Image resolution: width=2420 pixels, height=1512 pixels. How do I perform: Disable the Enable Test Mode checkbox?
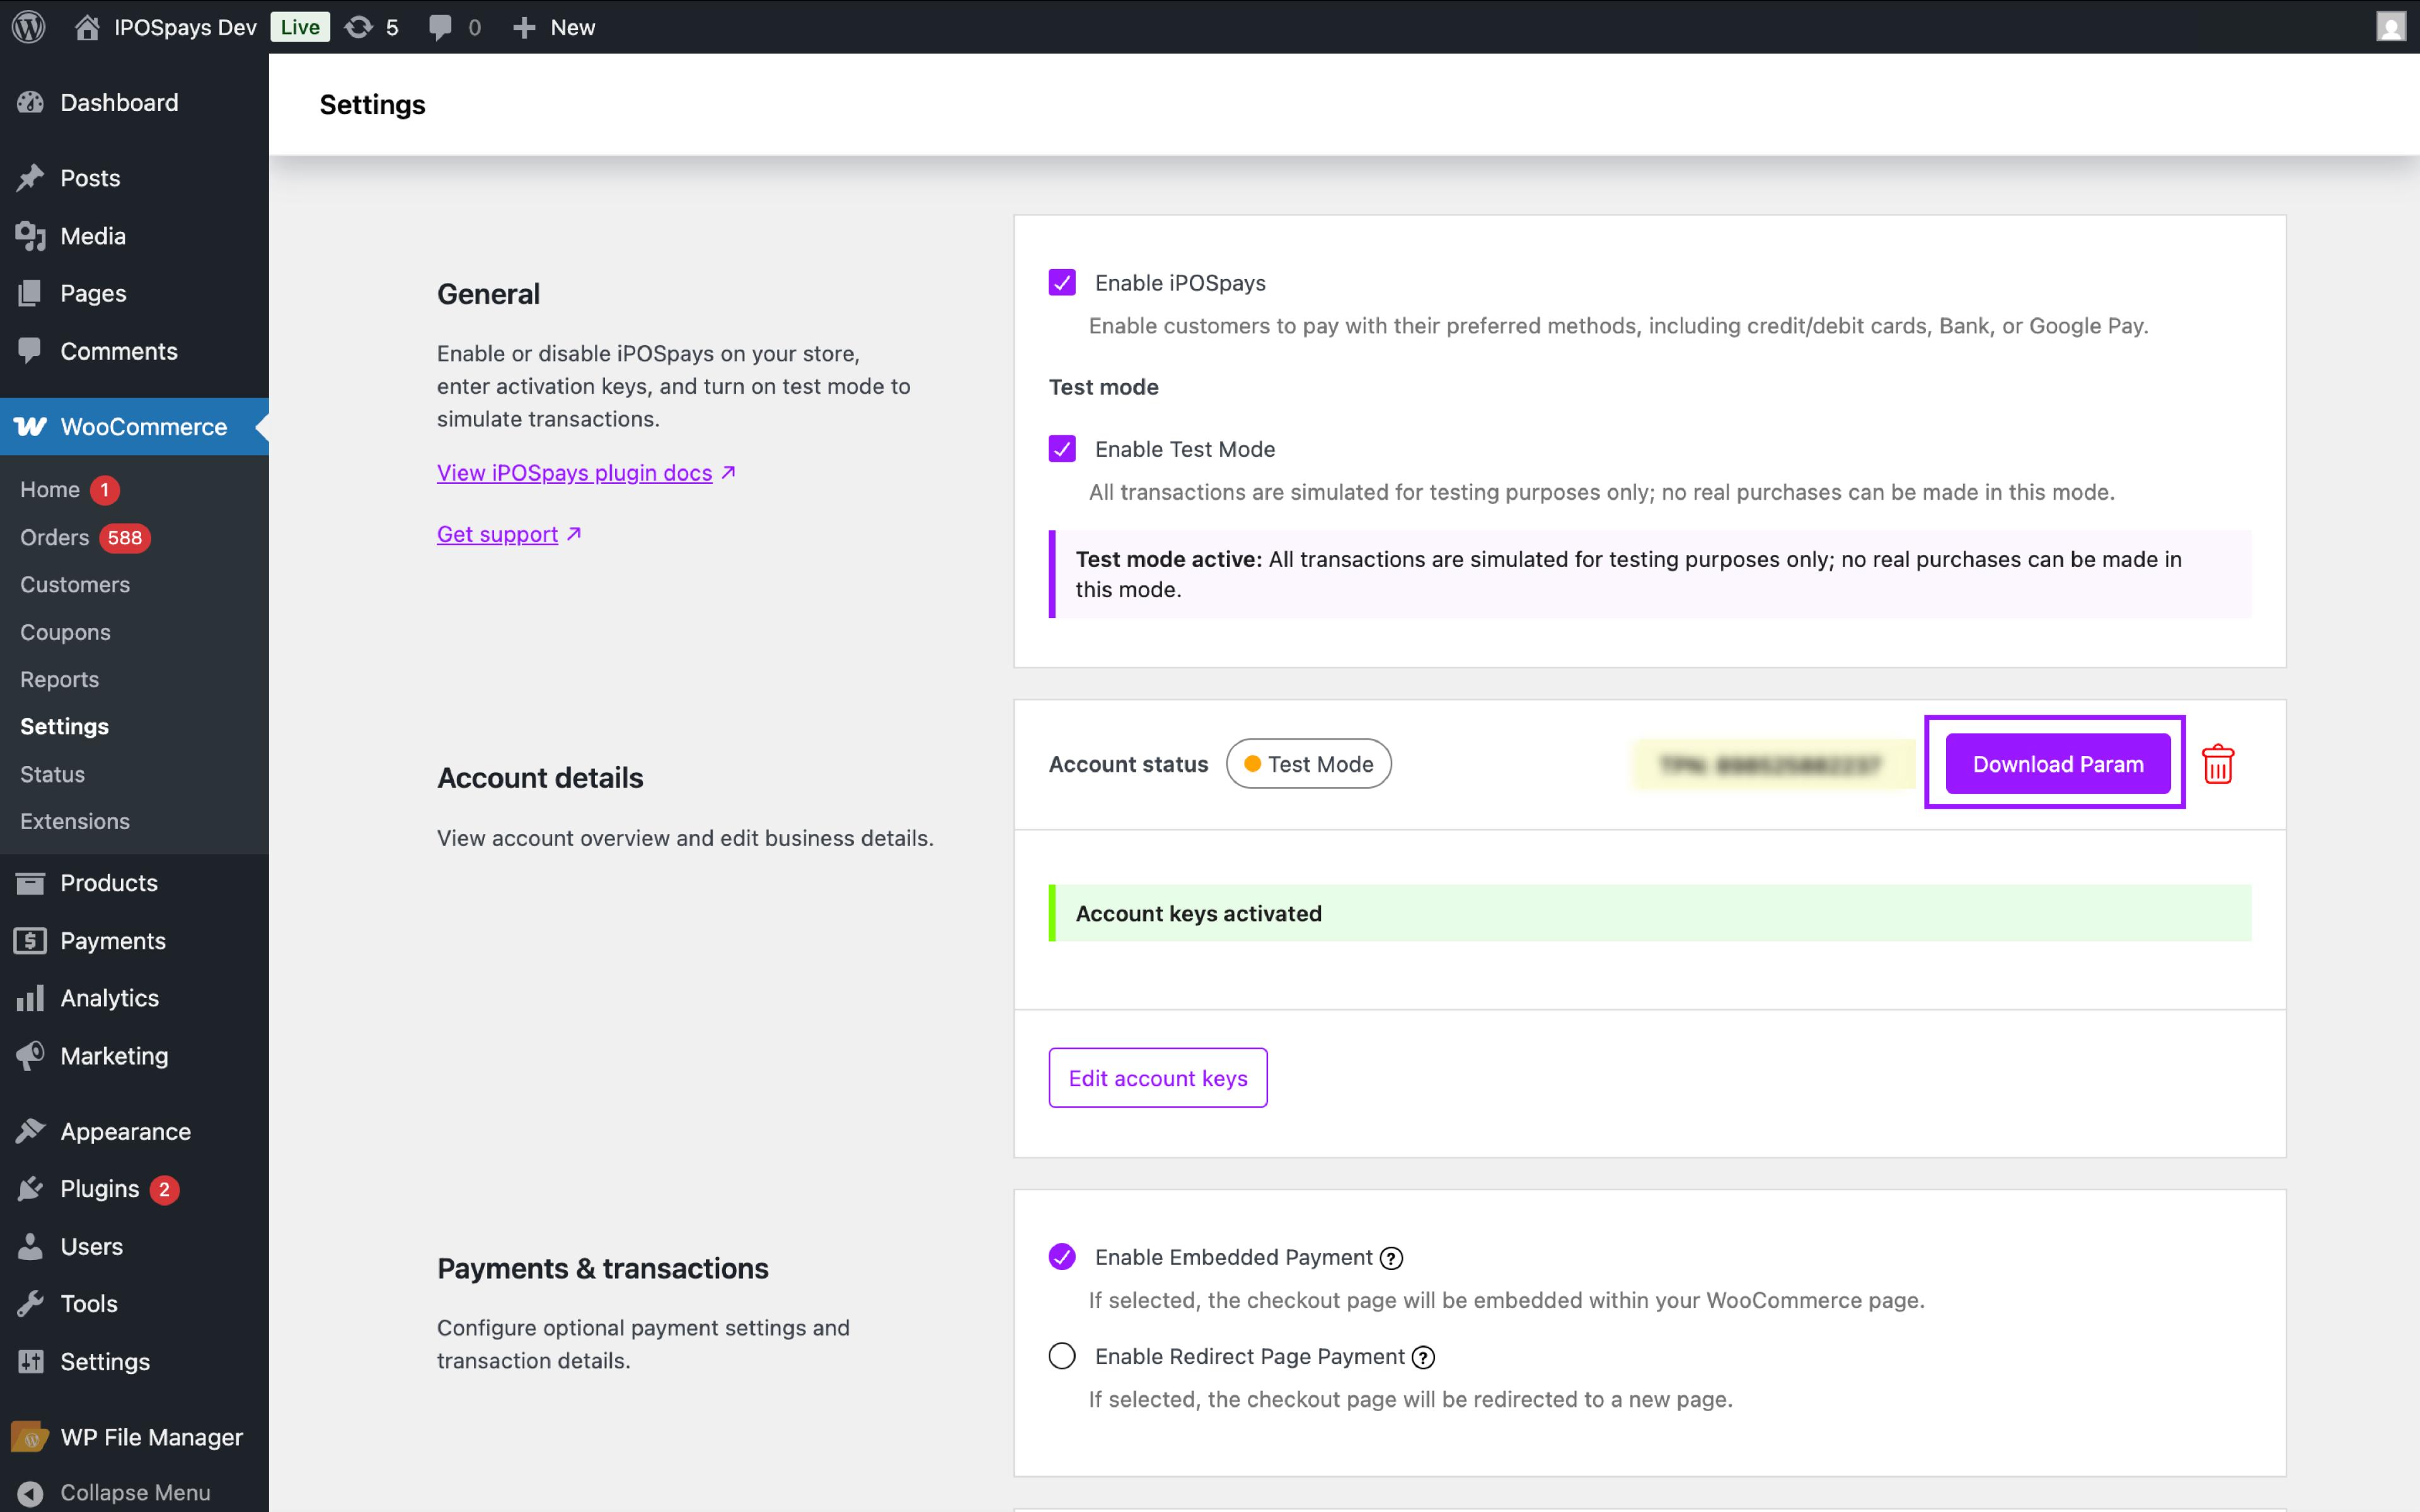(x=1062, y=449)
